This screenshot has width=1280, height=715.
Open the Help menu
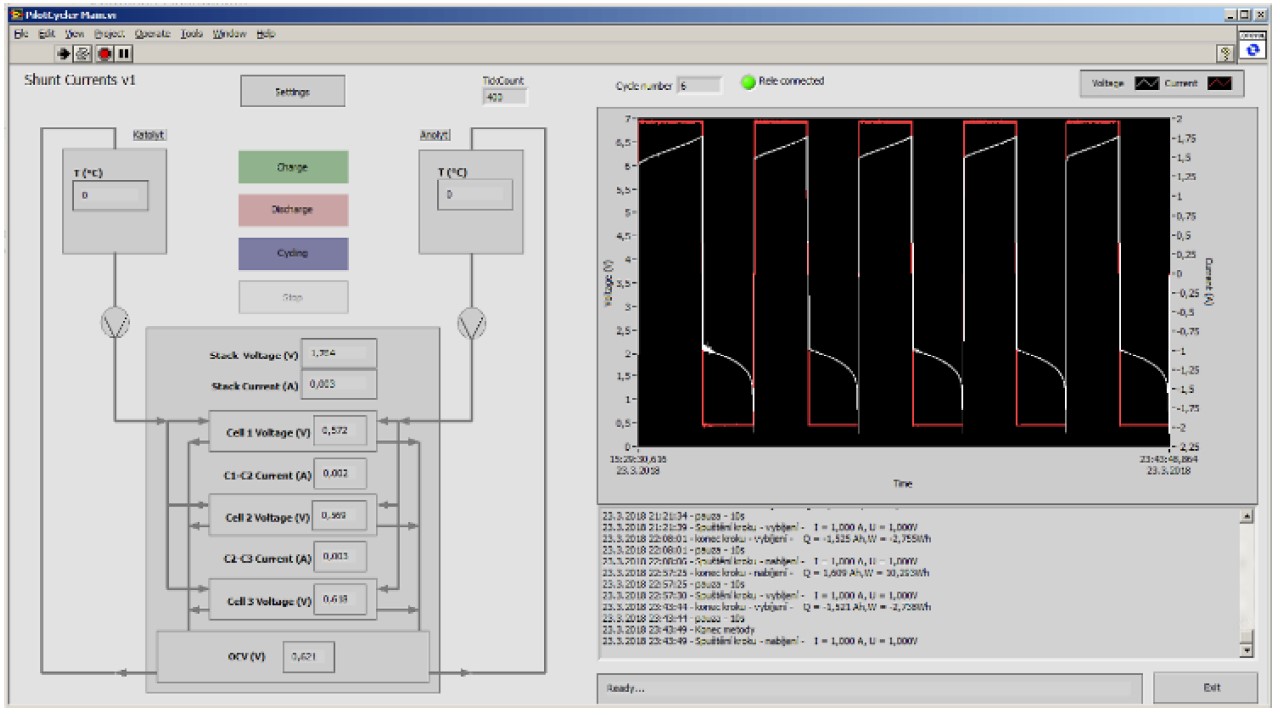click(265, 34)
